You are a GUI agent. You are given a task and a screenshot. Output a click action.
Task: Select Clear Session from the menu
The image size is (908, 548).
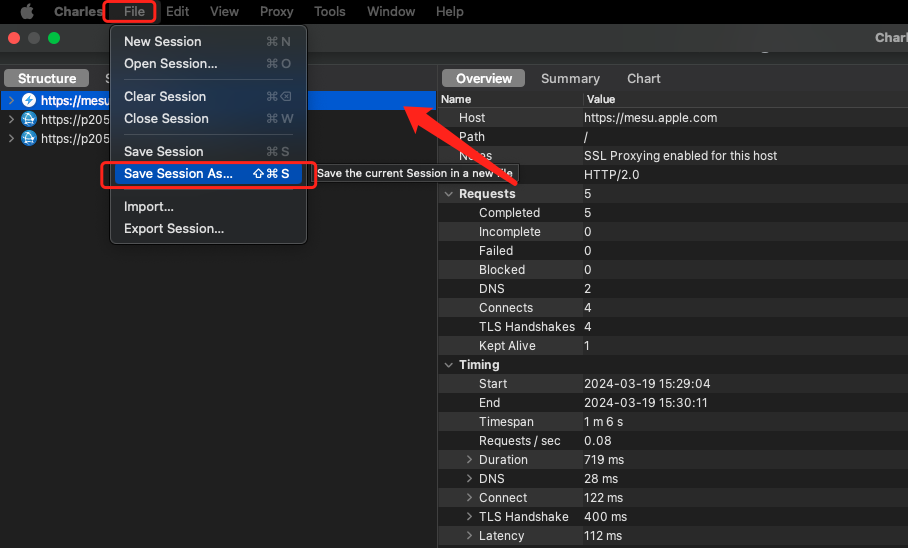[164, 97]
